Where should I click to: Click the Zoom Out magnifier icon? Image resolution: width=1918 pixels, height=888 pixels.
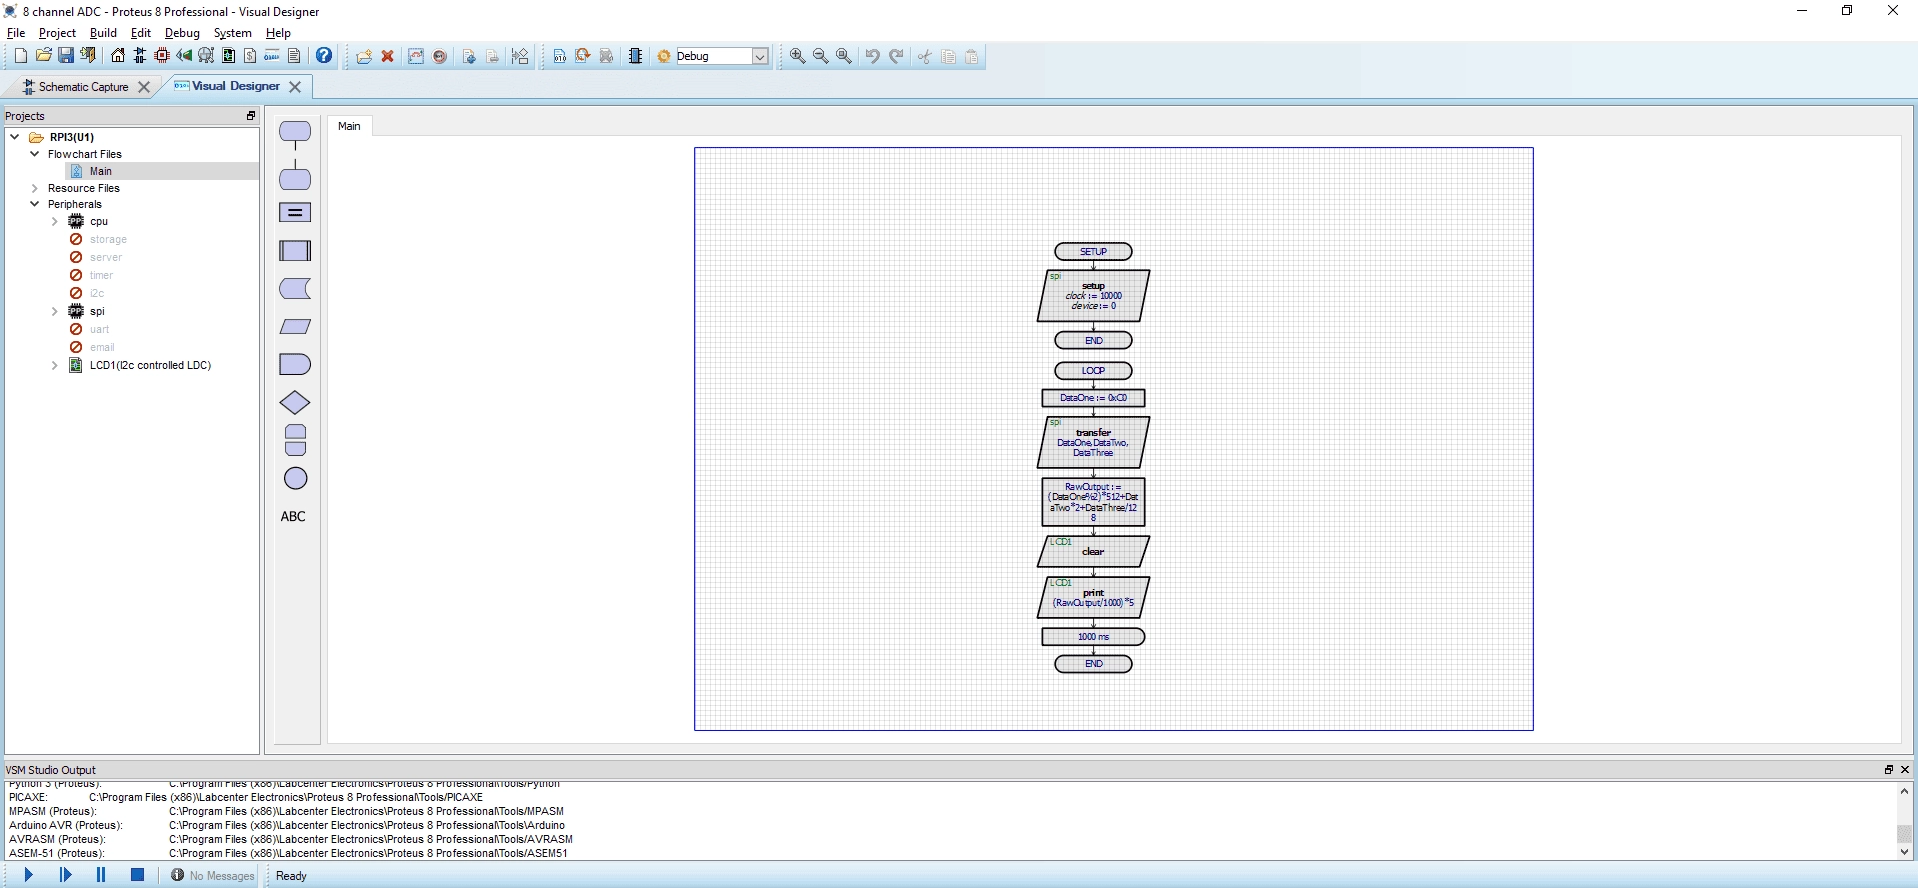(821, 56)
